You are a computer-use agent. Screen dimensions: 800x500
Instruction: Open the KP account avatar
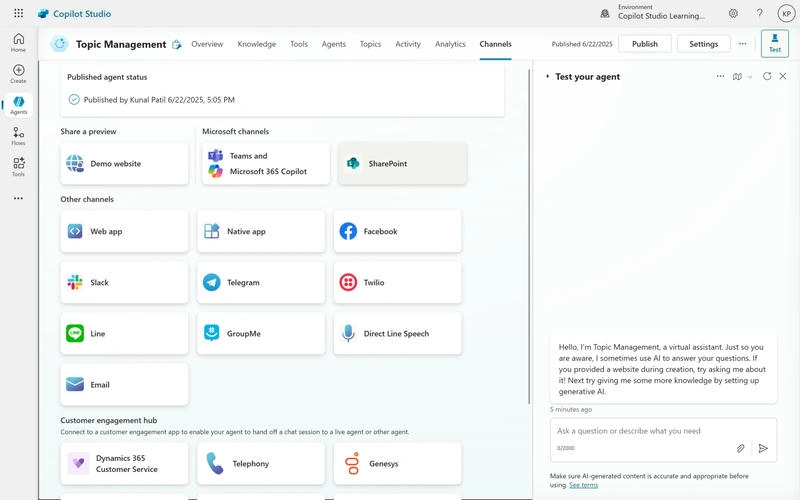coord(786,14)
